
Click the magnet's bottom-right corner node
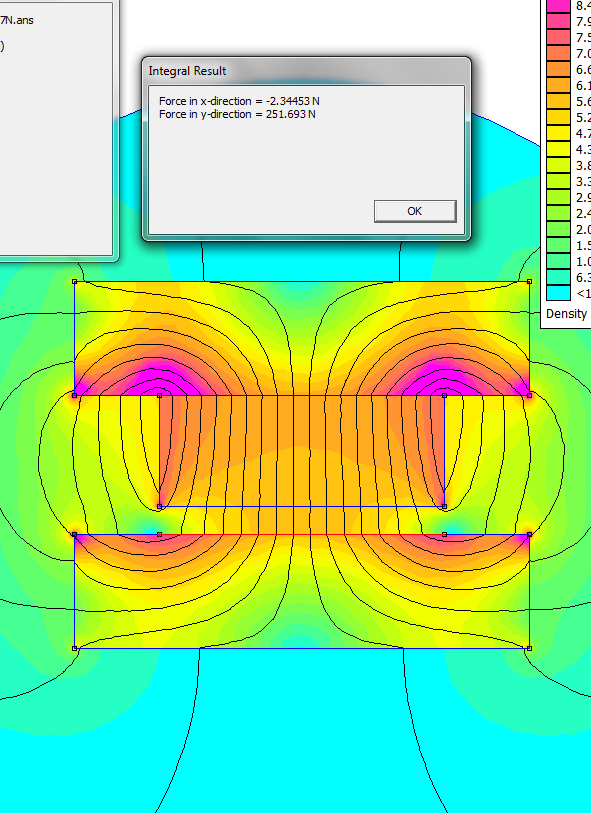(444, 507)
